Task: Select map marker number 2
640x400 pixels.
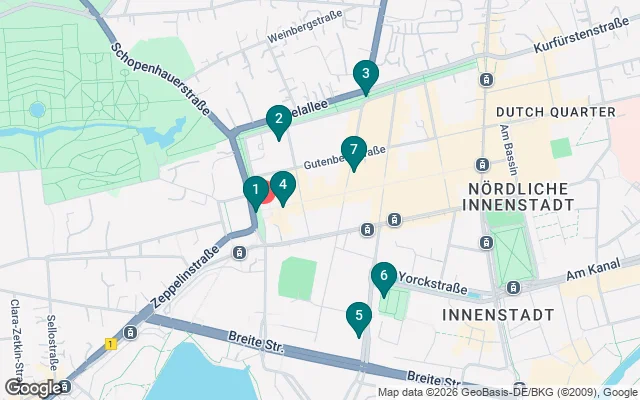Action: point(279,121)
